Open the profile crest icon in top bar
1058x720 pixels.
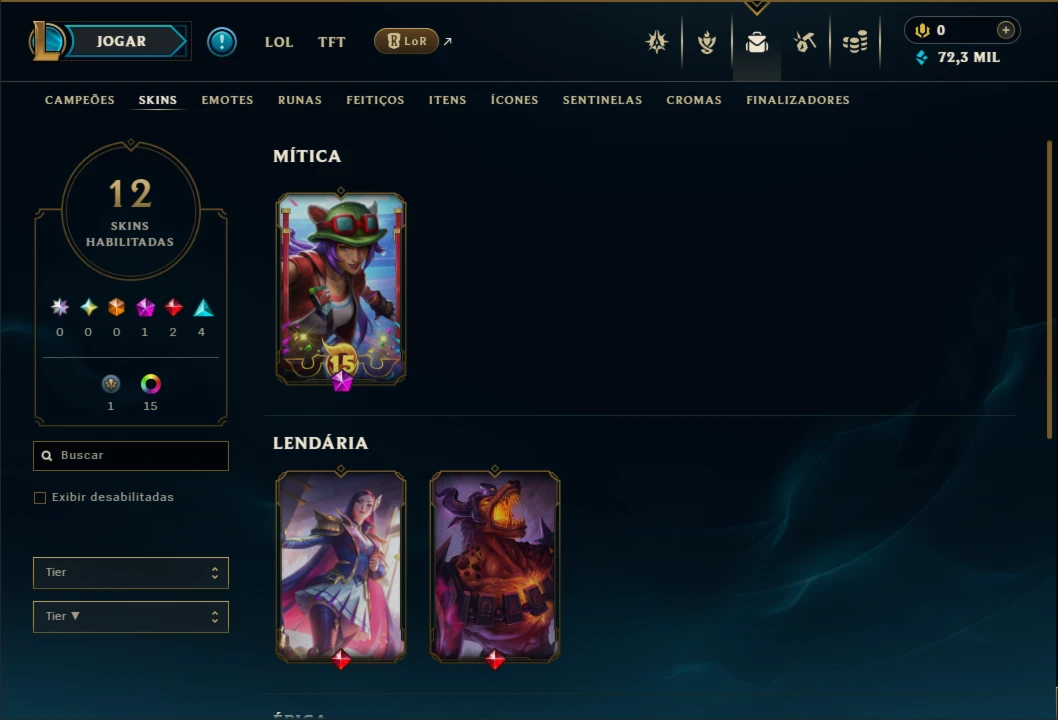pos(657,43)
